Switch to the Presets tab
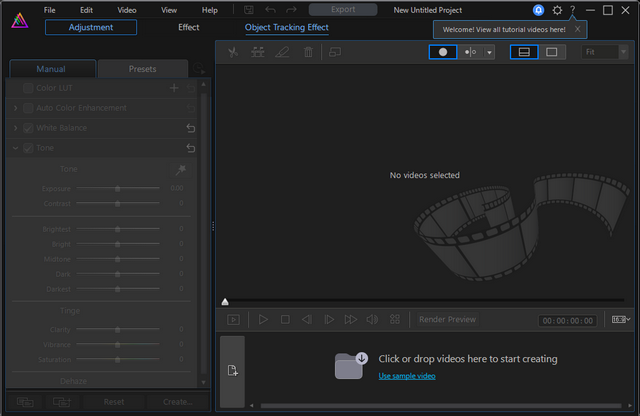640x416 pixels. pyautogui.click(x=142, y=69)
